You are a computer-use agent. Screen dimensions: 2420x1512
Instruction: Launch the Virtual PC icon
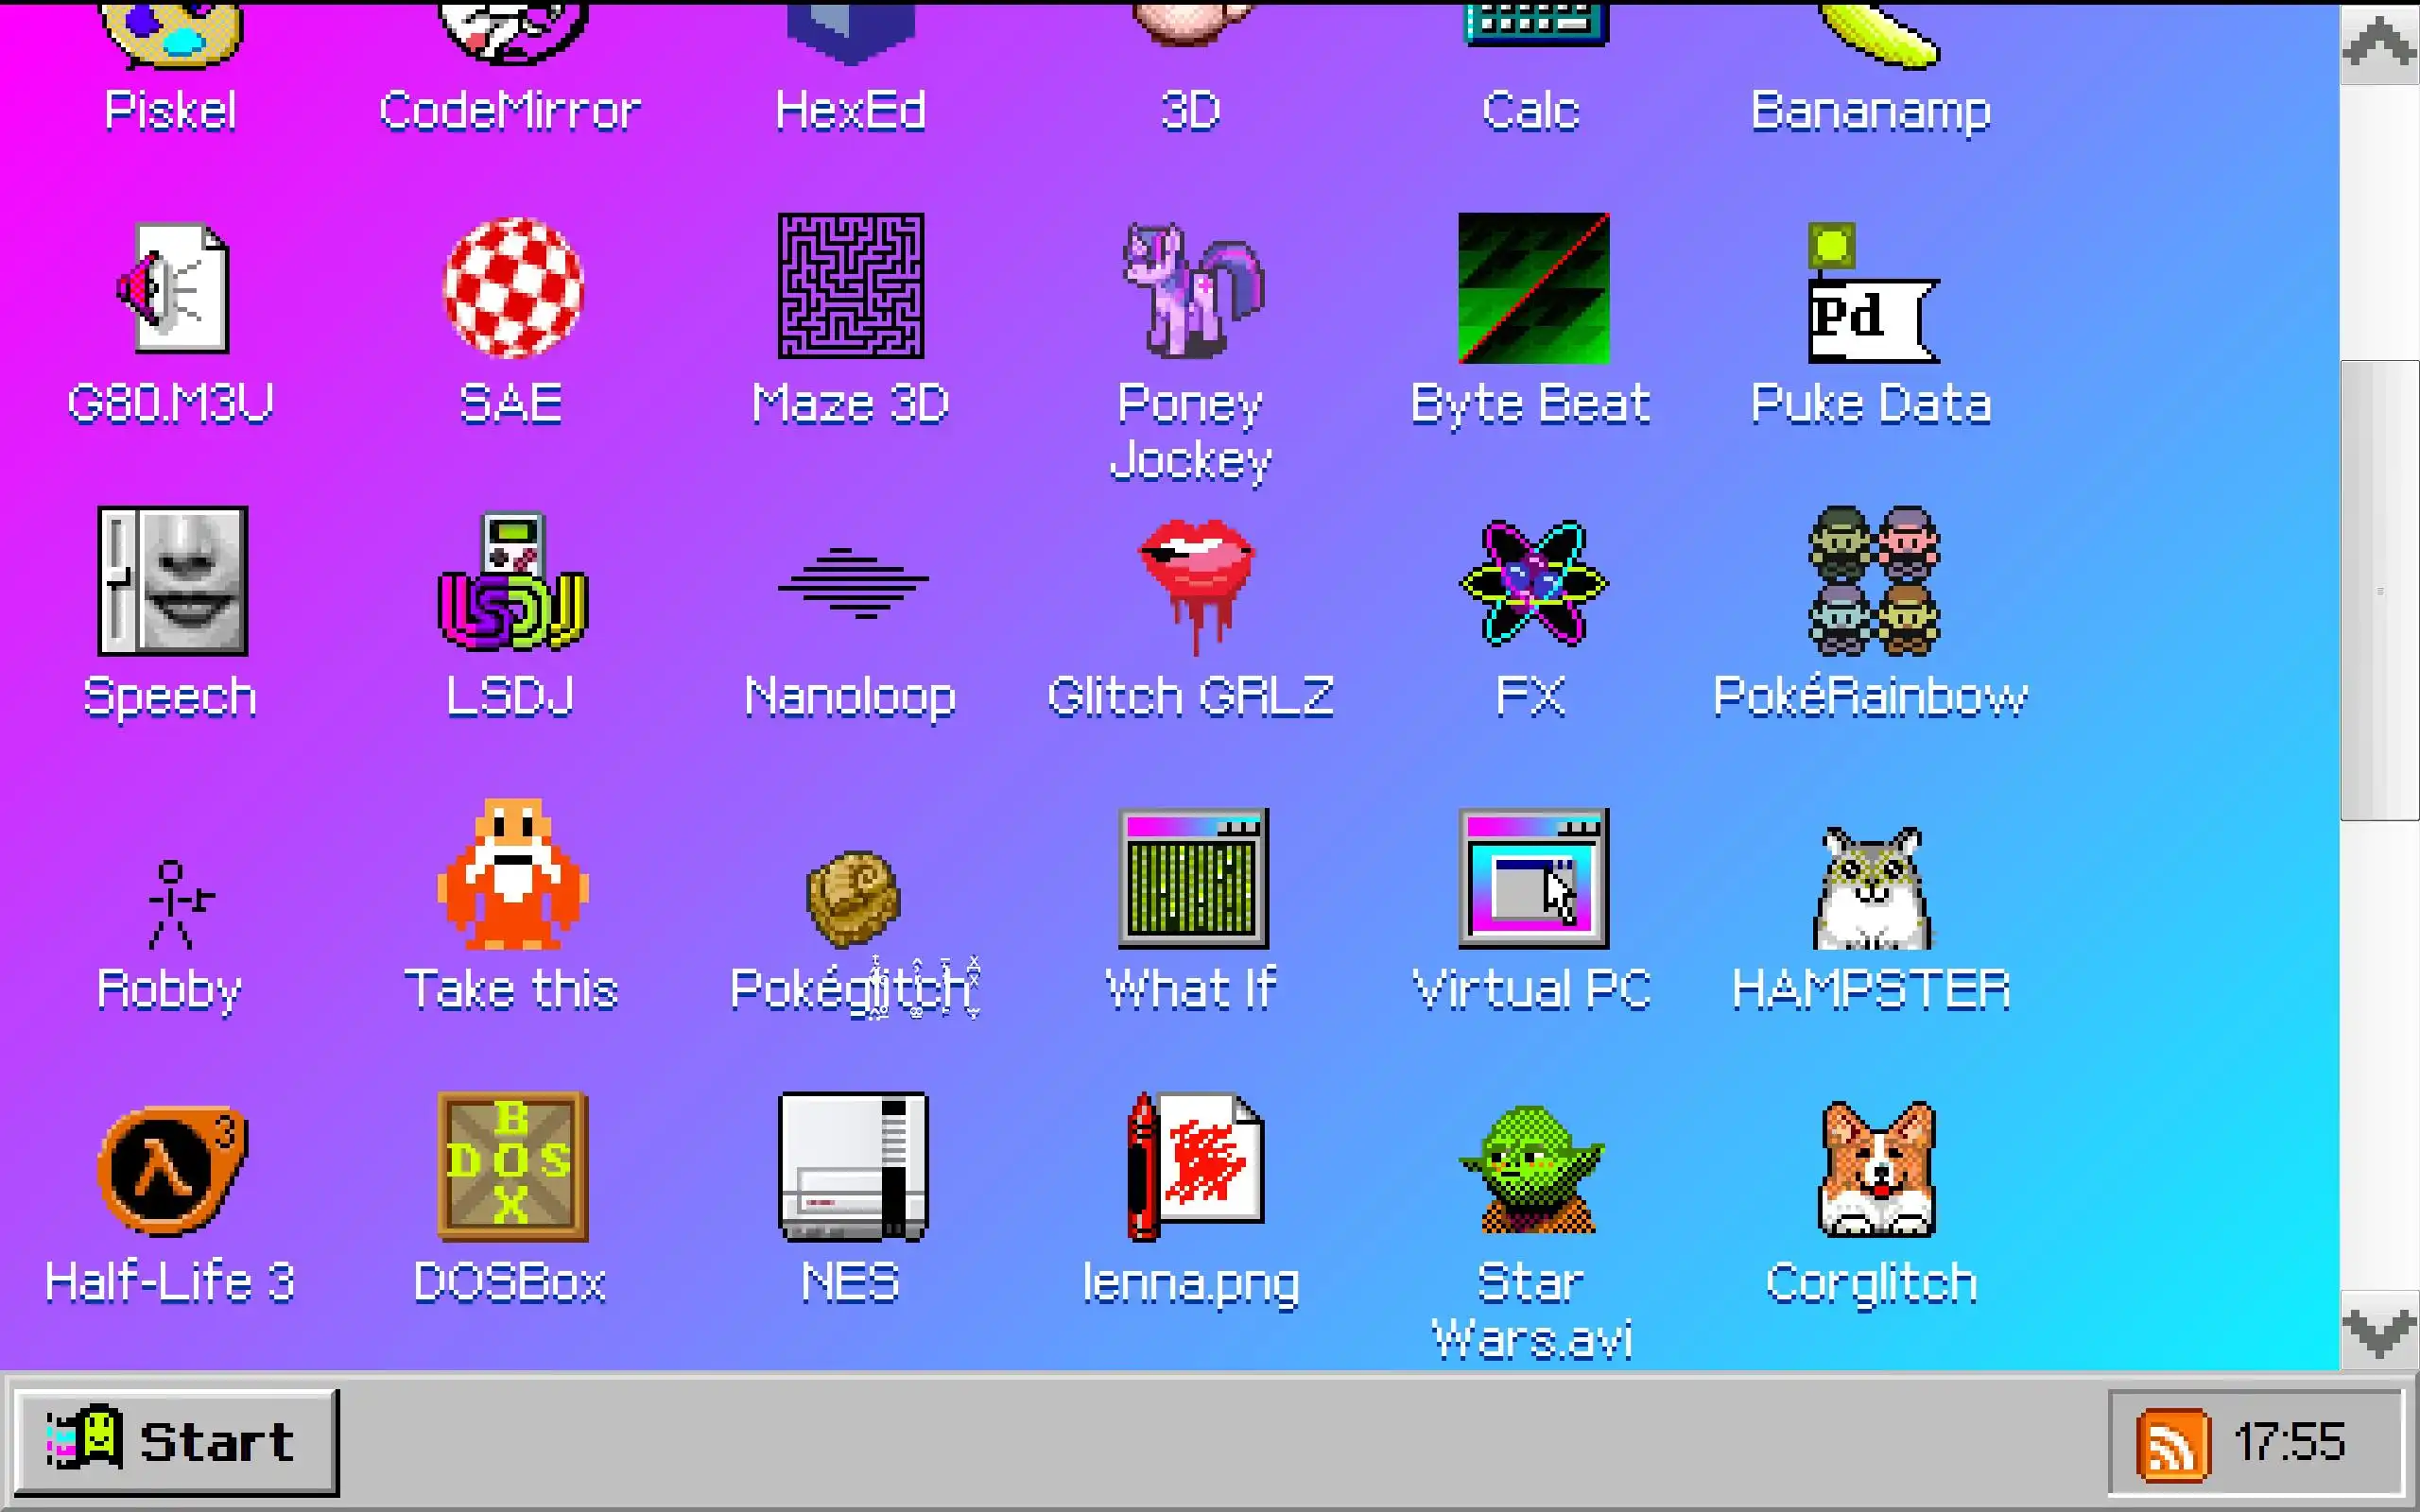(x=1532, y=878)
